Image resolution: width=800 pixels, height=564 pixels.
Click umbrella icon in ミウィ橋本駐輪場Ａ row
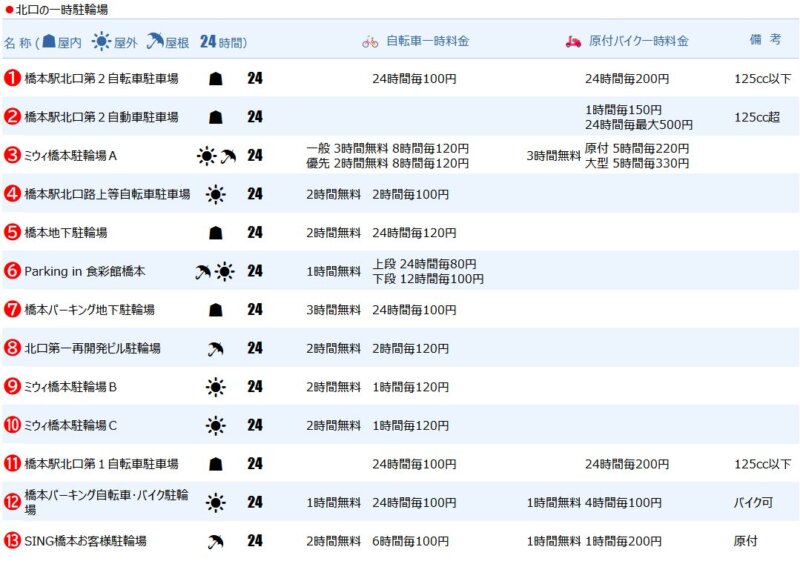[x=228, y=156]
